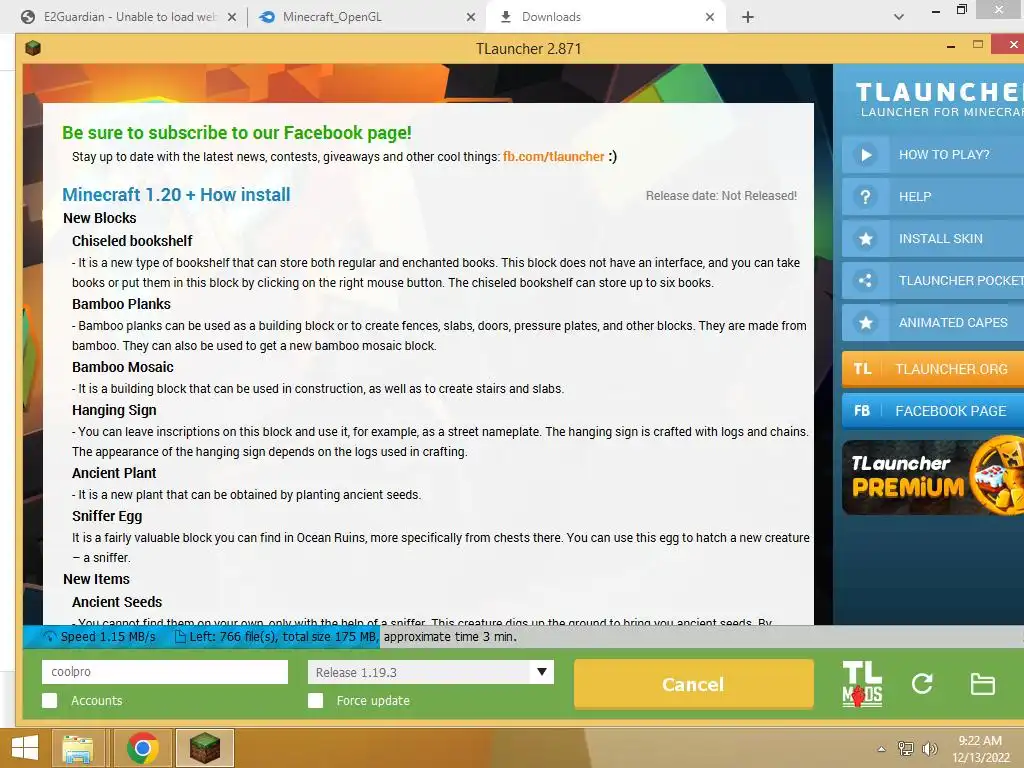
Task: Click the Facebook subscribe heading
Action: [237, 133]
